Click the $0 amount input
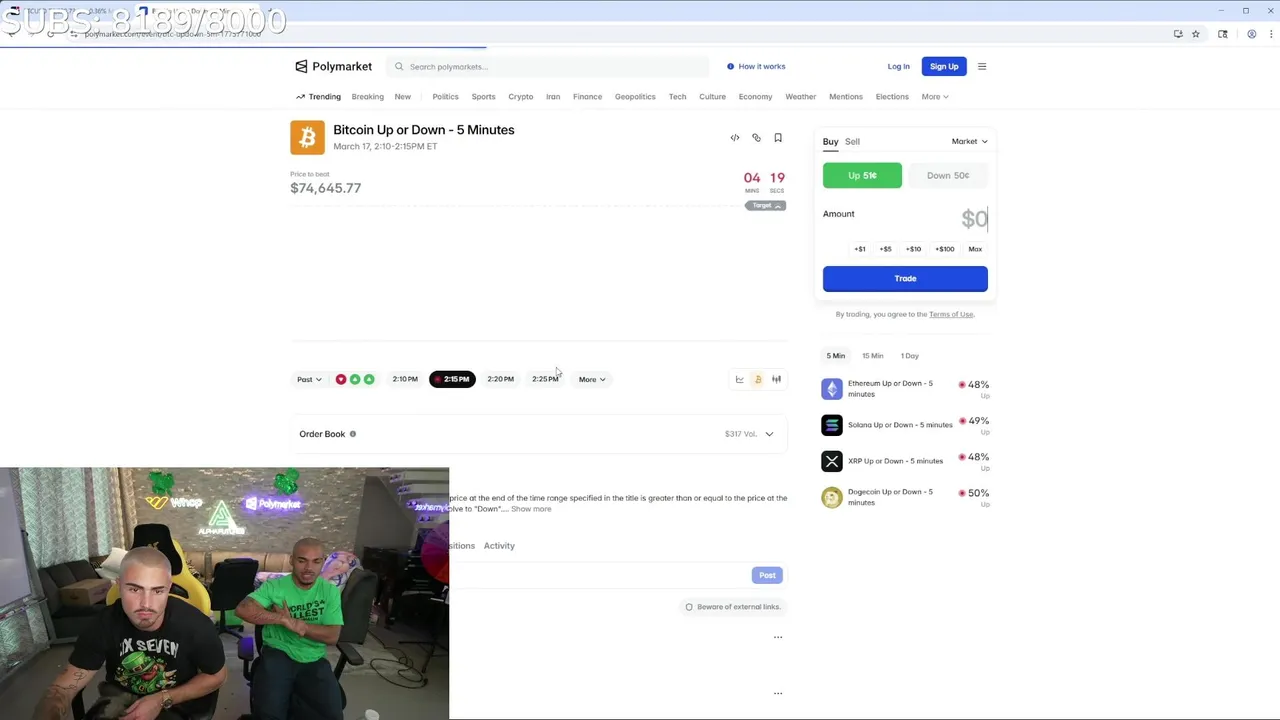 [974, 219]
